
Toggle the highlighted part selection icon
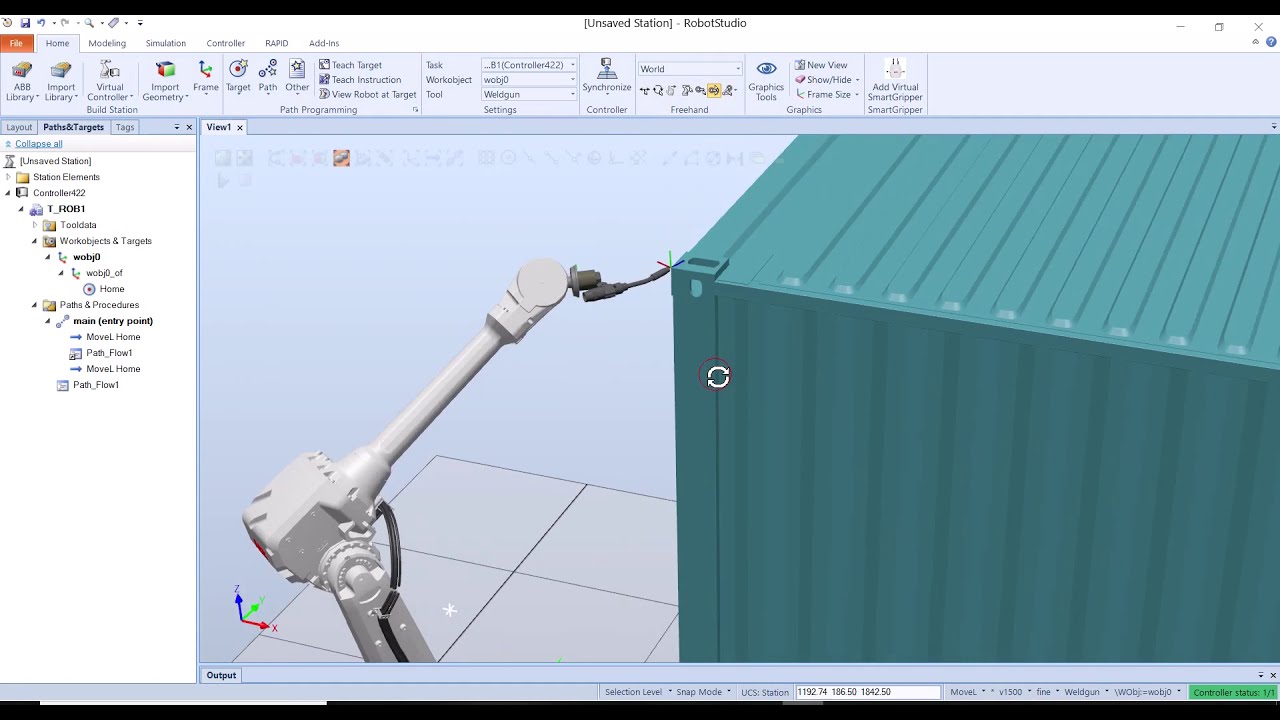click(341, 158)
